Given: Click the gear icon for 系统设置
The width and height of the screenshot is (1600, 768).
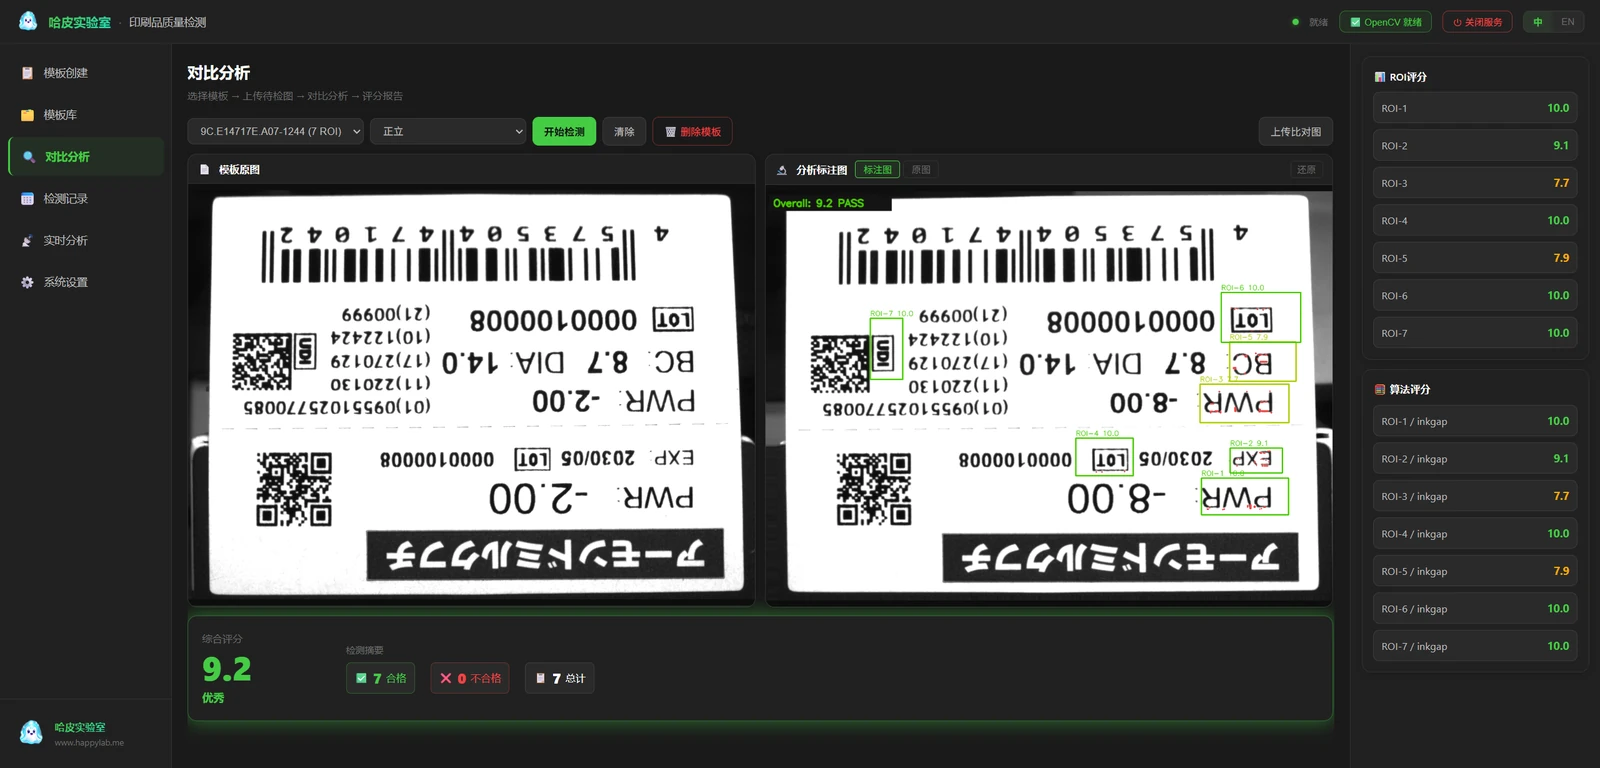Looking at the screenshot, I should [27, 282].
